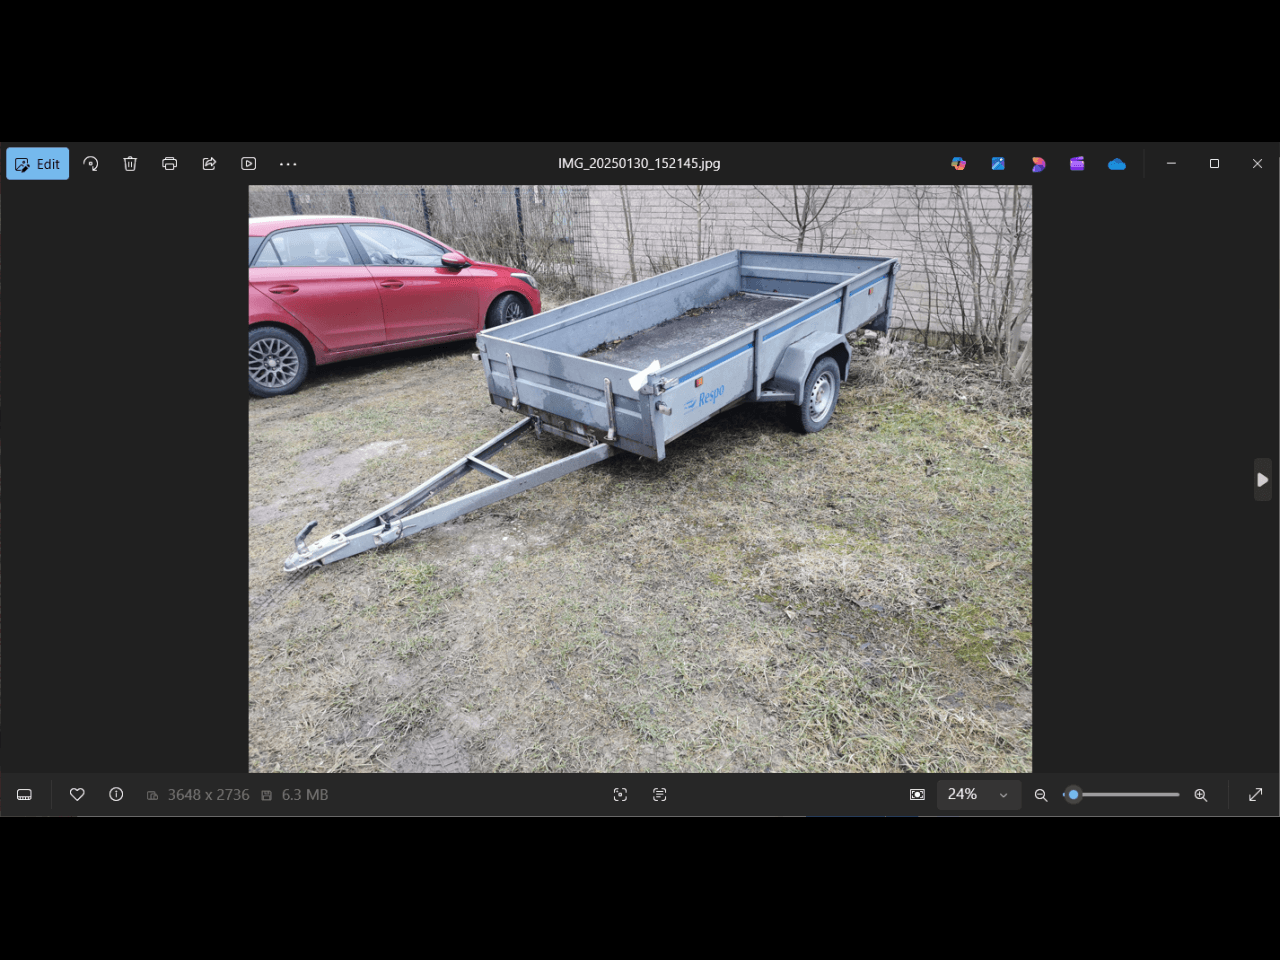Image resolution: width=1280 pixels, height=960 pixels.
Task: Click the file name IMG_20250130_152145.jpg
Action: click(639, 163)
